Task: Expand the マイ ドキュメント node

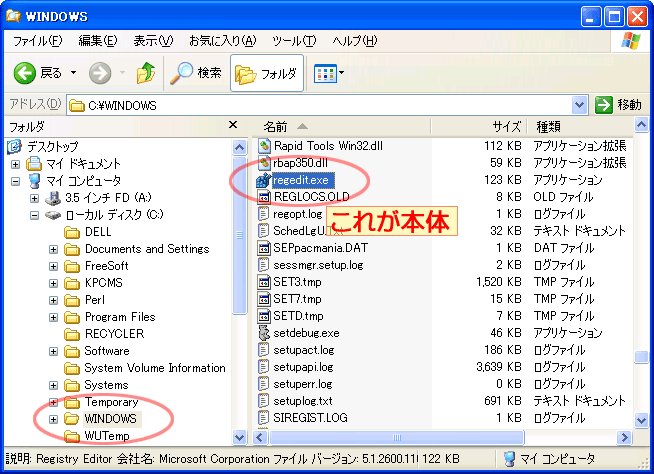Action: [x=15, y=164]
